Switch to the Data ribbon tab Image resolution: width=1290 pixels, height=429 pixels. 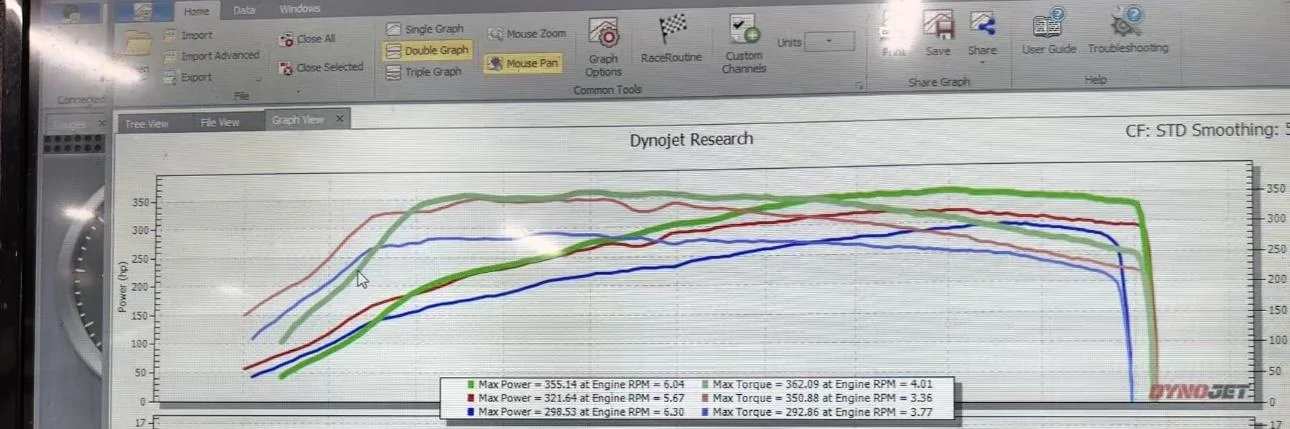(x=244, y=10)
